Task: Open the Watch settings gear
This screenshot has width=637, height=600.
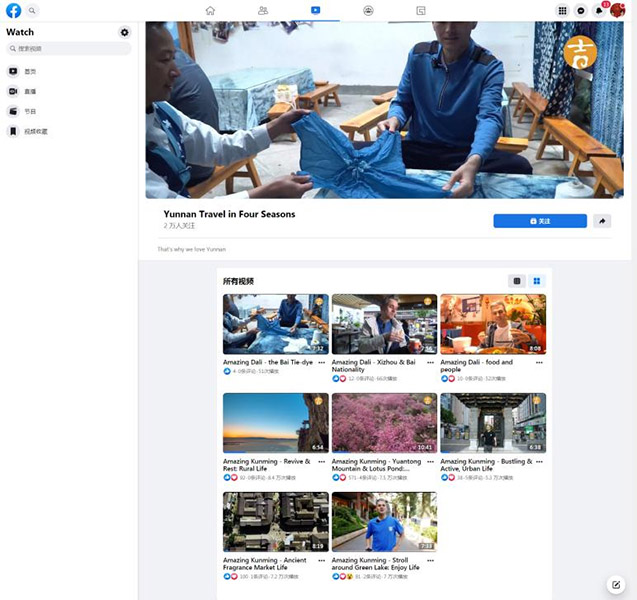Action: [124, 32]
